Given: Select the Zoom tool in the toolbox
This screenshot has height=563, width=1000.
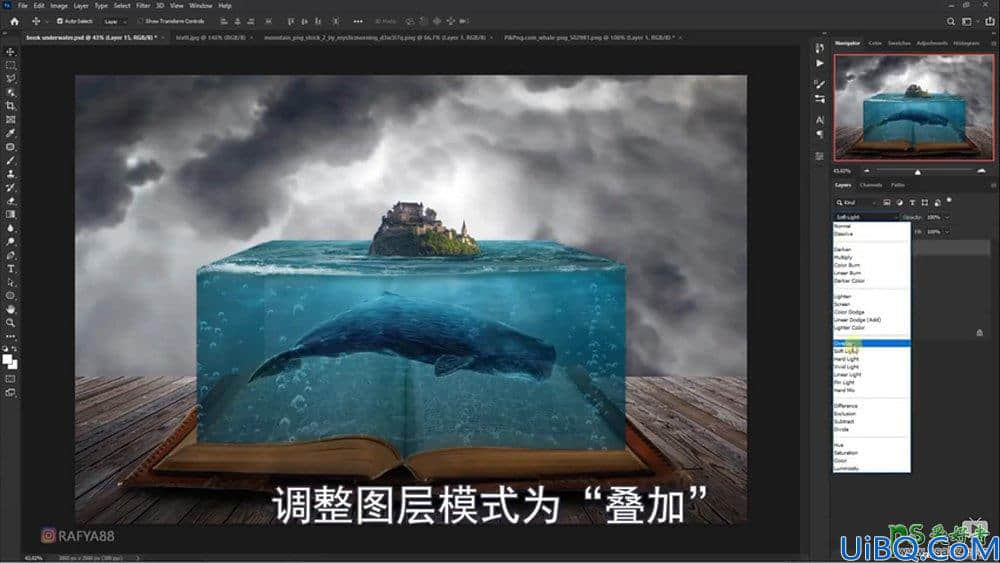Looking at the screenshot, I should (10, 323).
